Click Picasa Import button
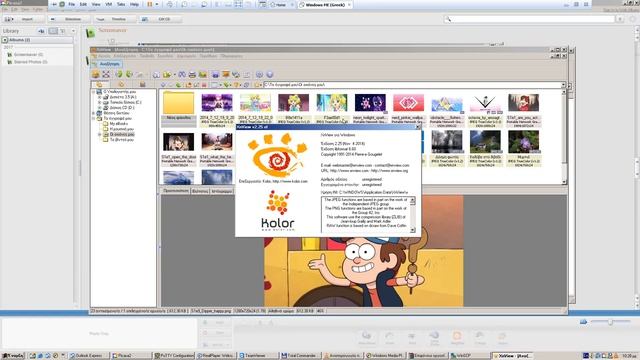The width and height of the screenshot is (640, 360). (23, 19)
